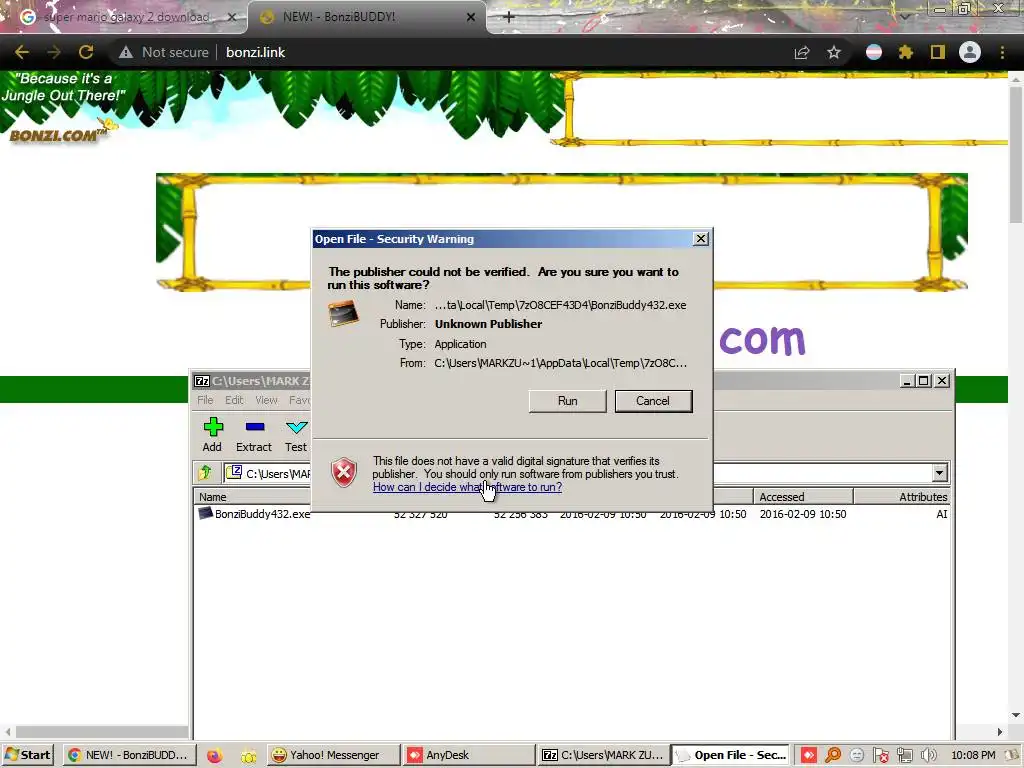Image resolution: width=1024 pixels, height=768 pixels.
Task: Toggle the browser side panel
Action: pos(938,52)
